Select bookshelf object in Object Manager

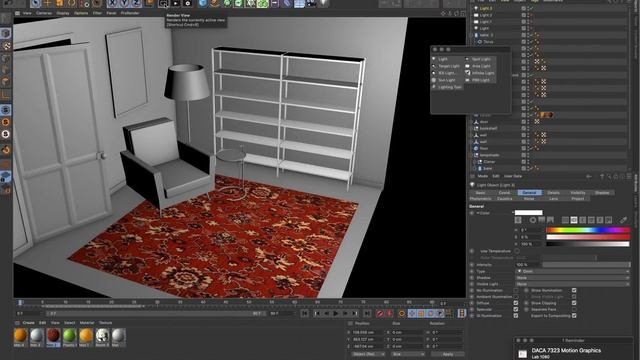pos(488,129)
